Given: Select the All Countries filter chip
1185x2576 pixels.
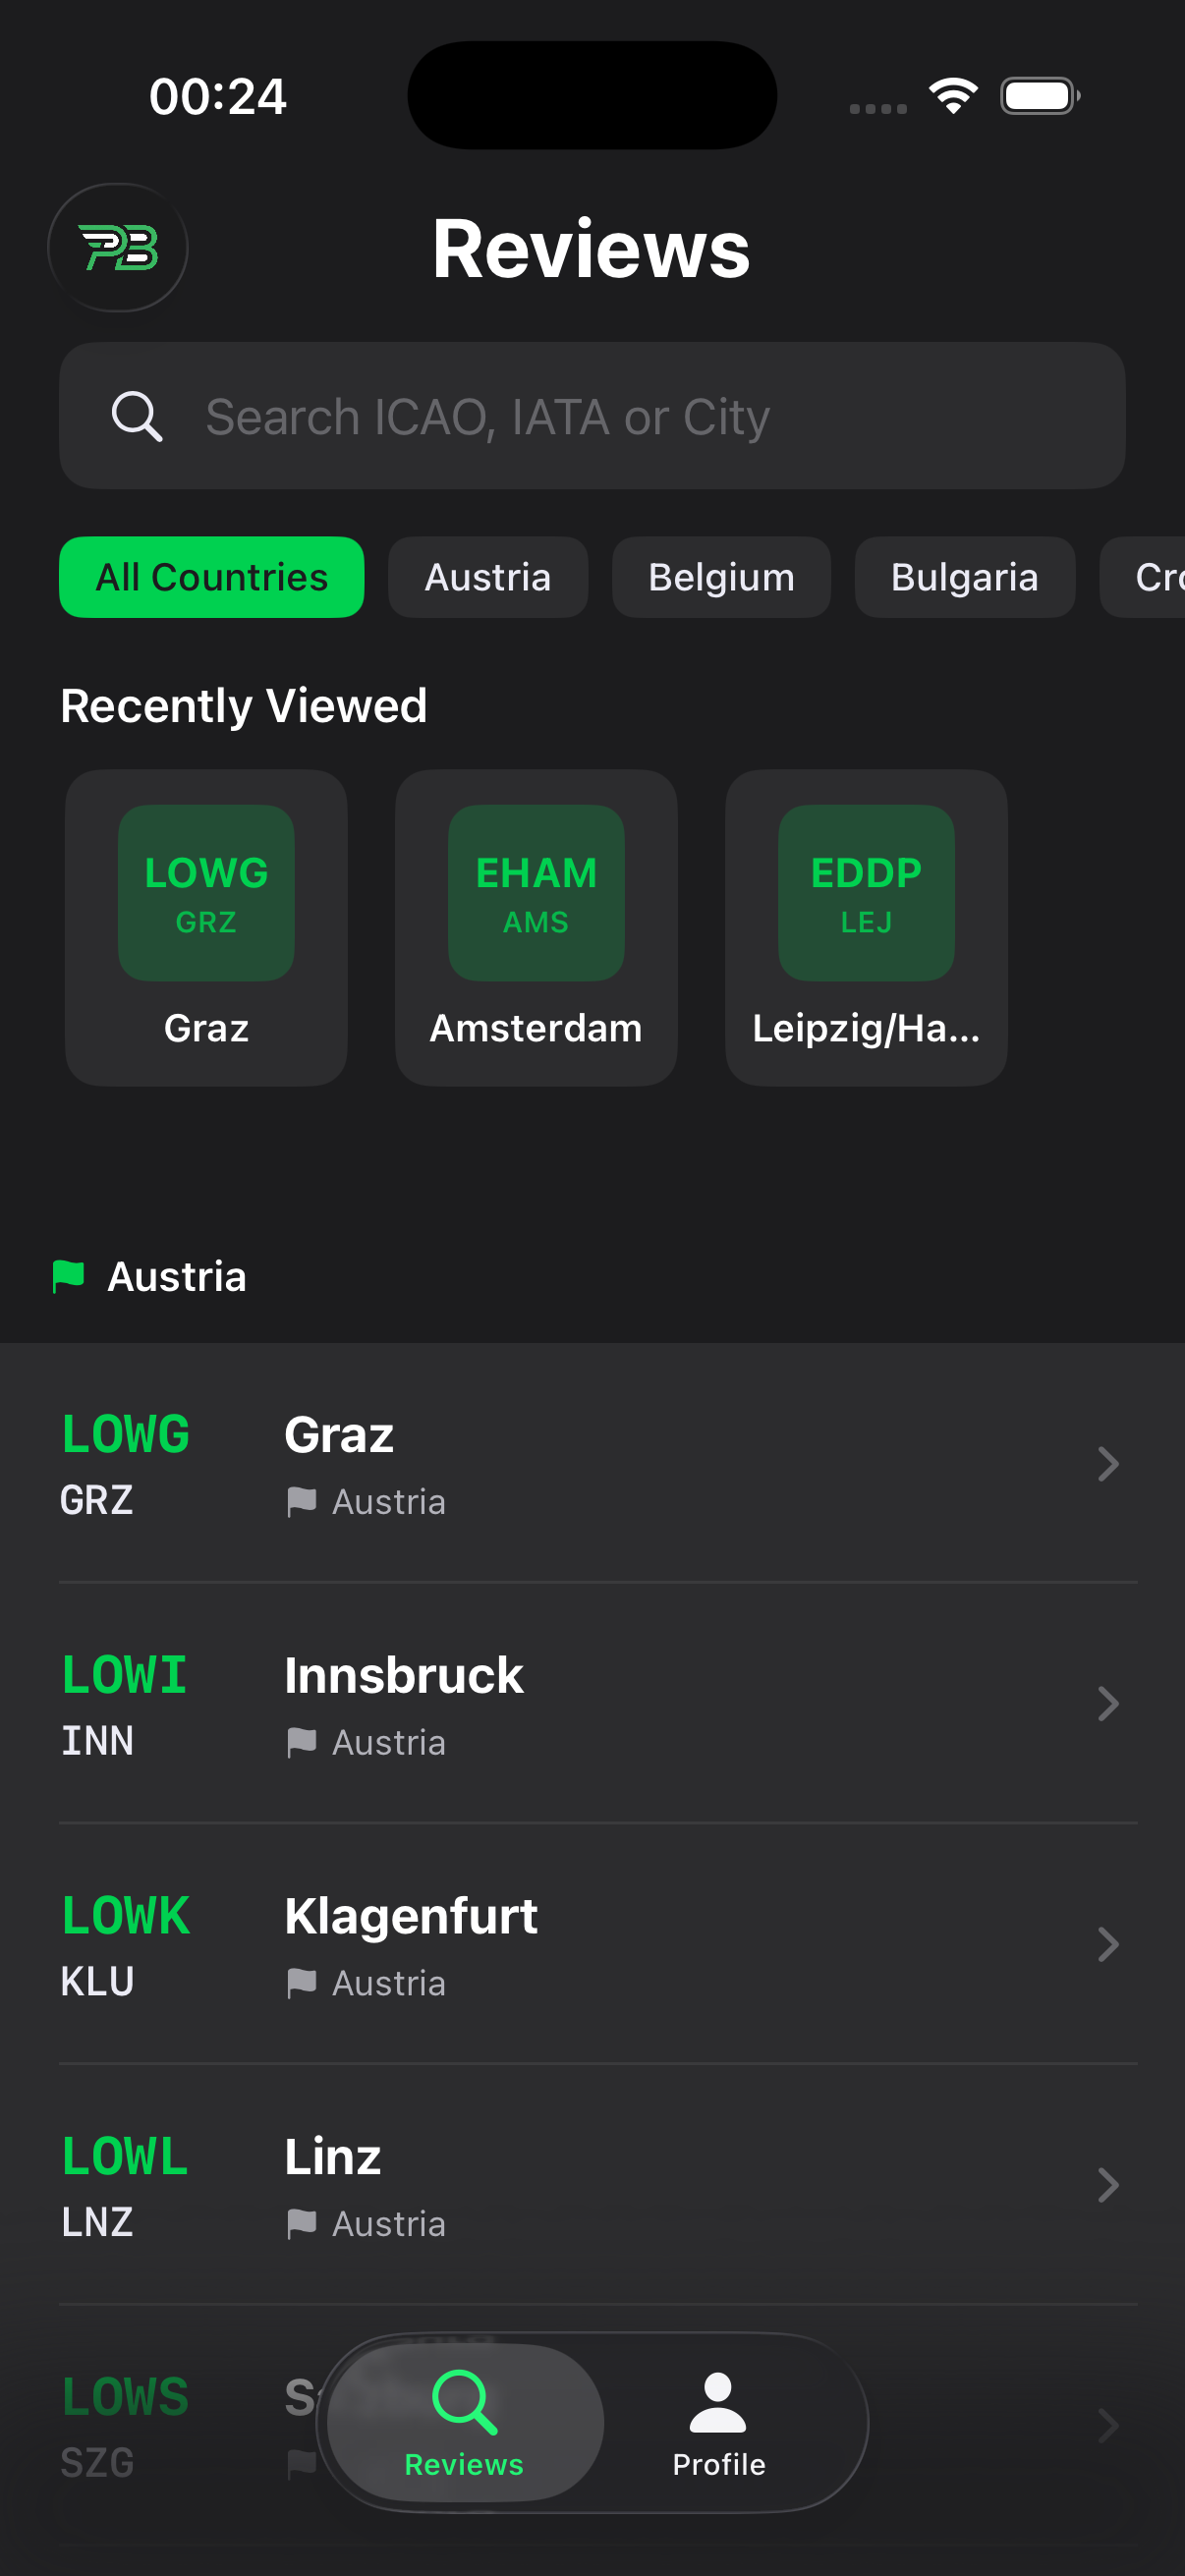Looking at the screenshot, I should tap(211, 577).
